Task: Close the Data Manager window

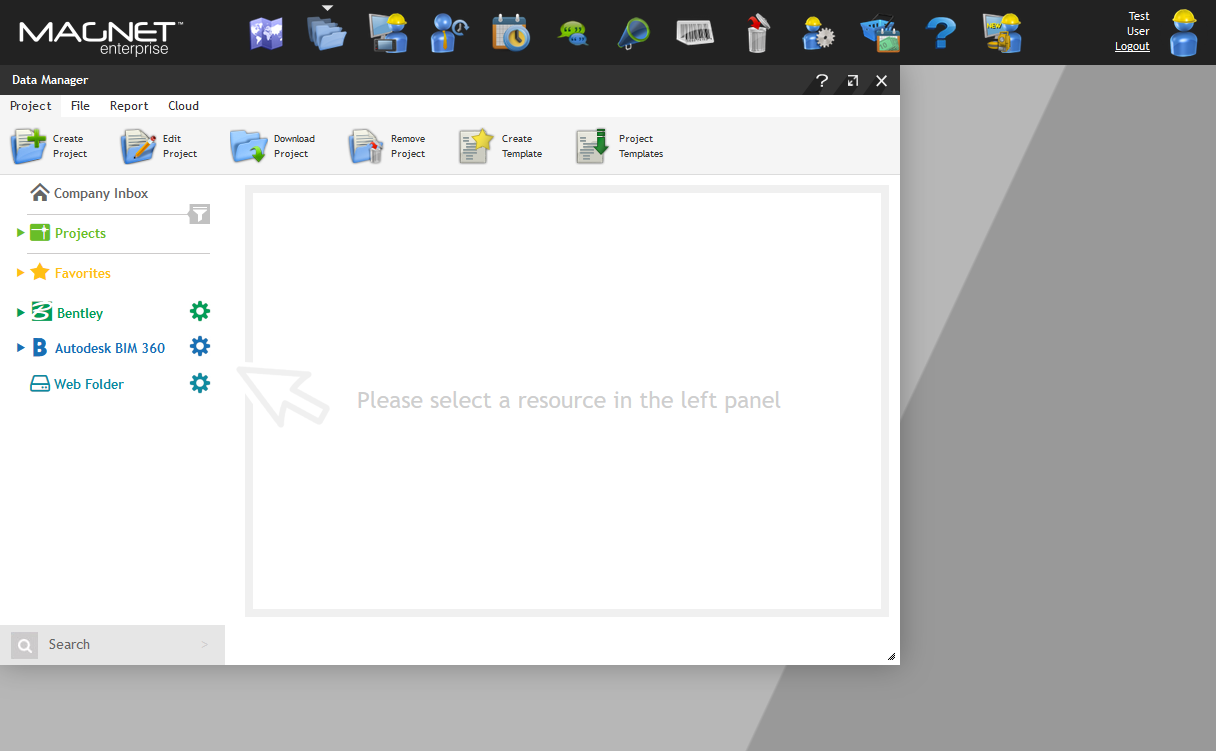Action: (881, 81)
